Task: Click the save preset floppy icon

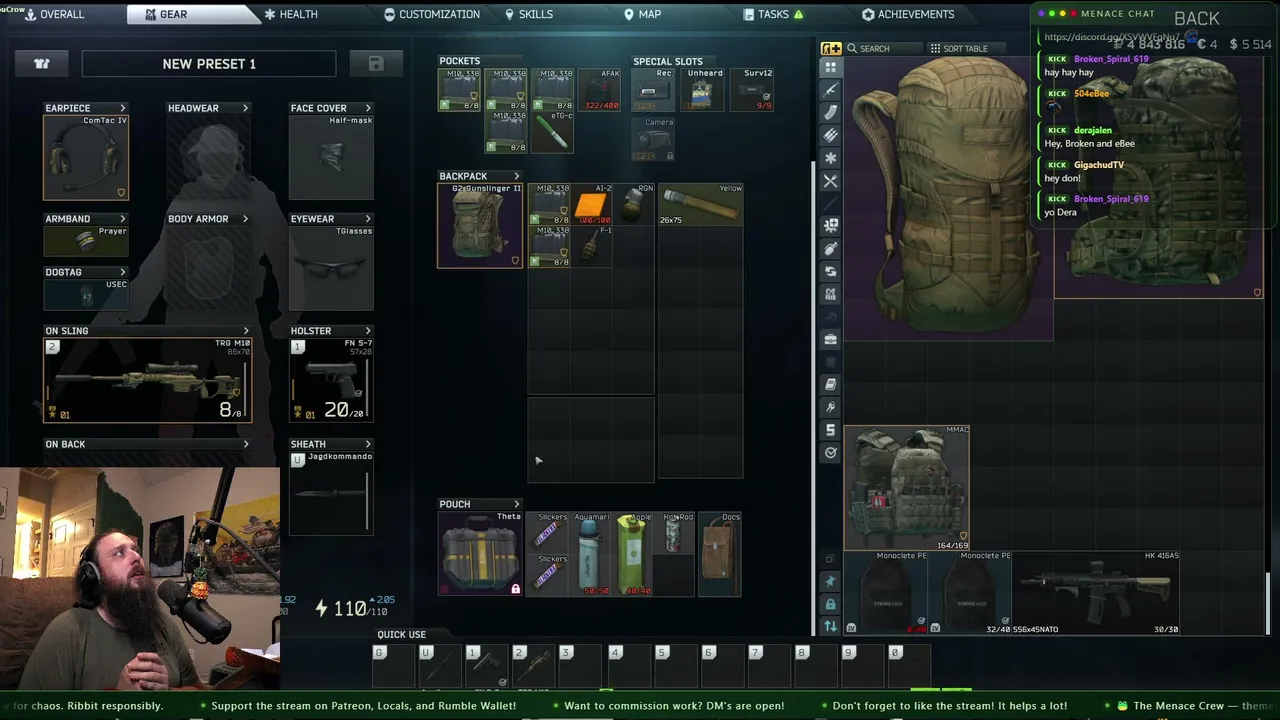Action: click(376, 64)
